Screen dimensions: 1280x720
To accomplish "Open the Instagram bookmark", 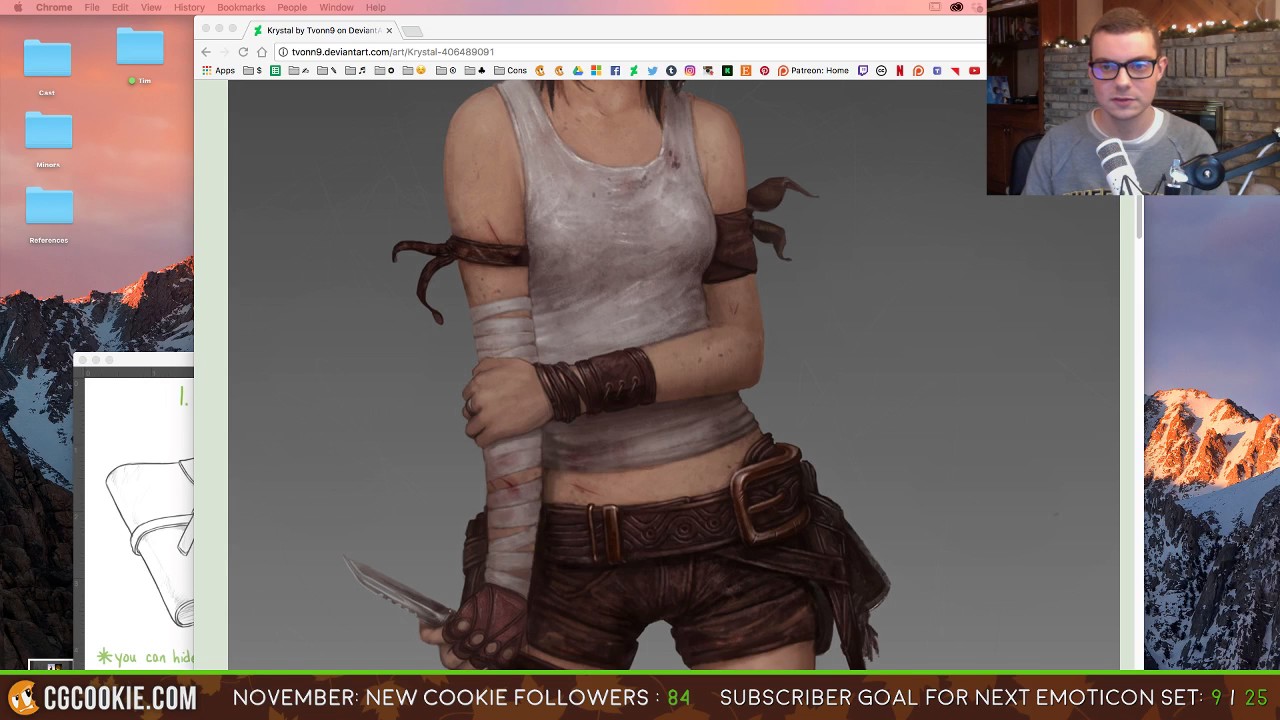I will [x=690, y=71].
